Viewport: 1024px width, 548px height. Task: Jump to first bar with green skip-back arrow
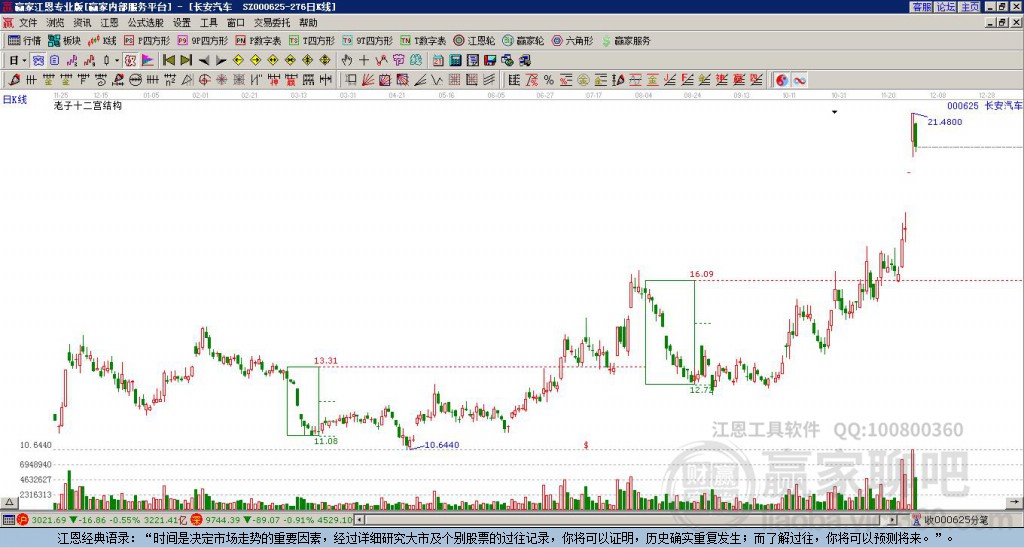coord(168,61)
